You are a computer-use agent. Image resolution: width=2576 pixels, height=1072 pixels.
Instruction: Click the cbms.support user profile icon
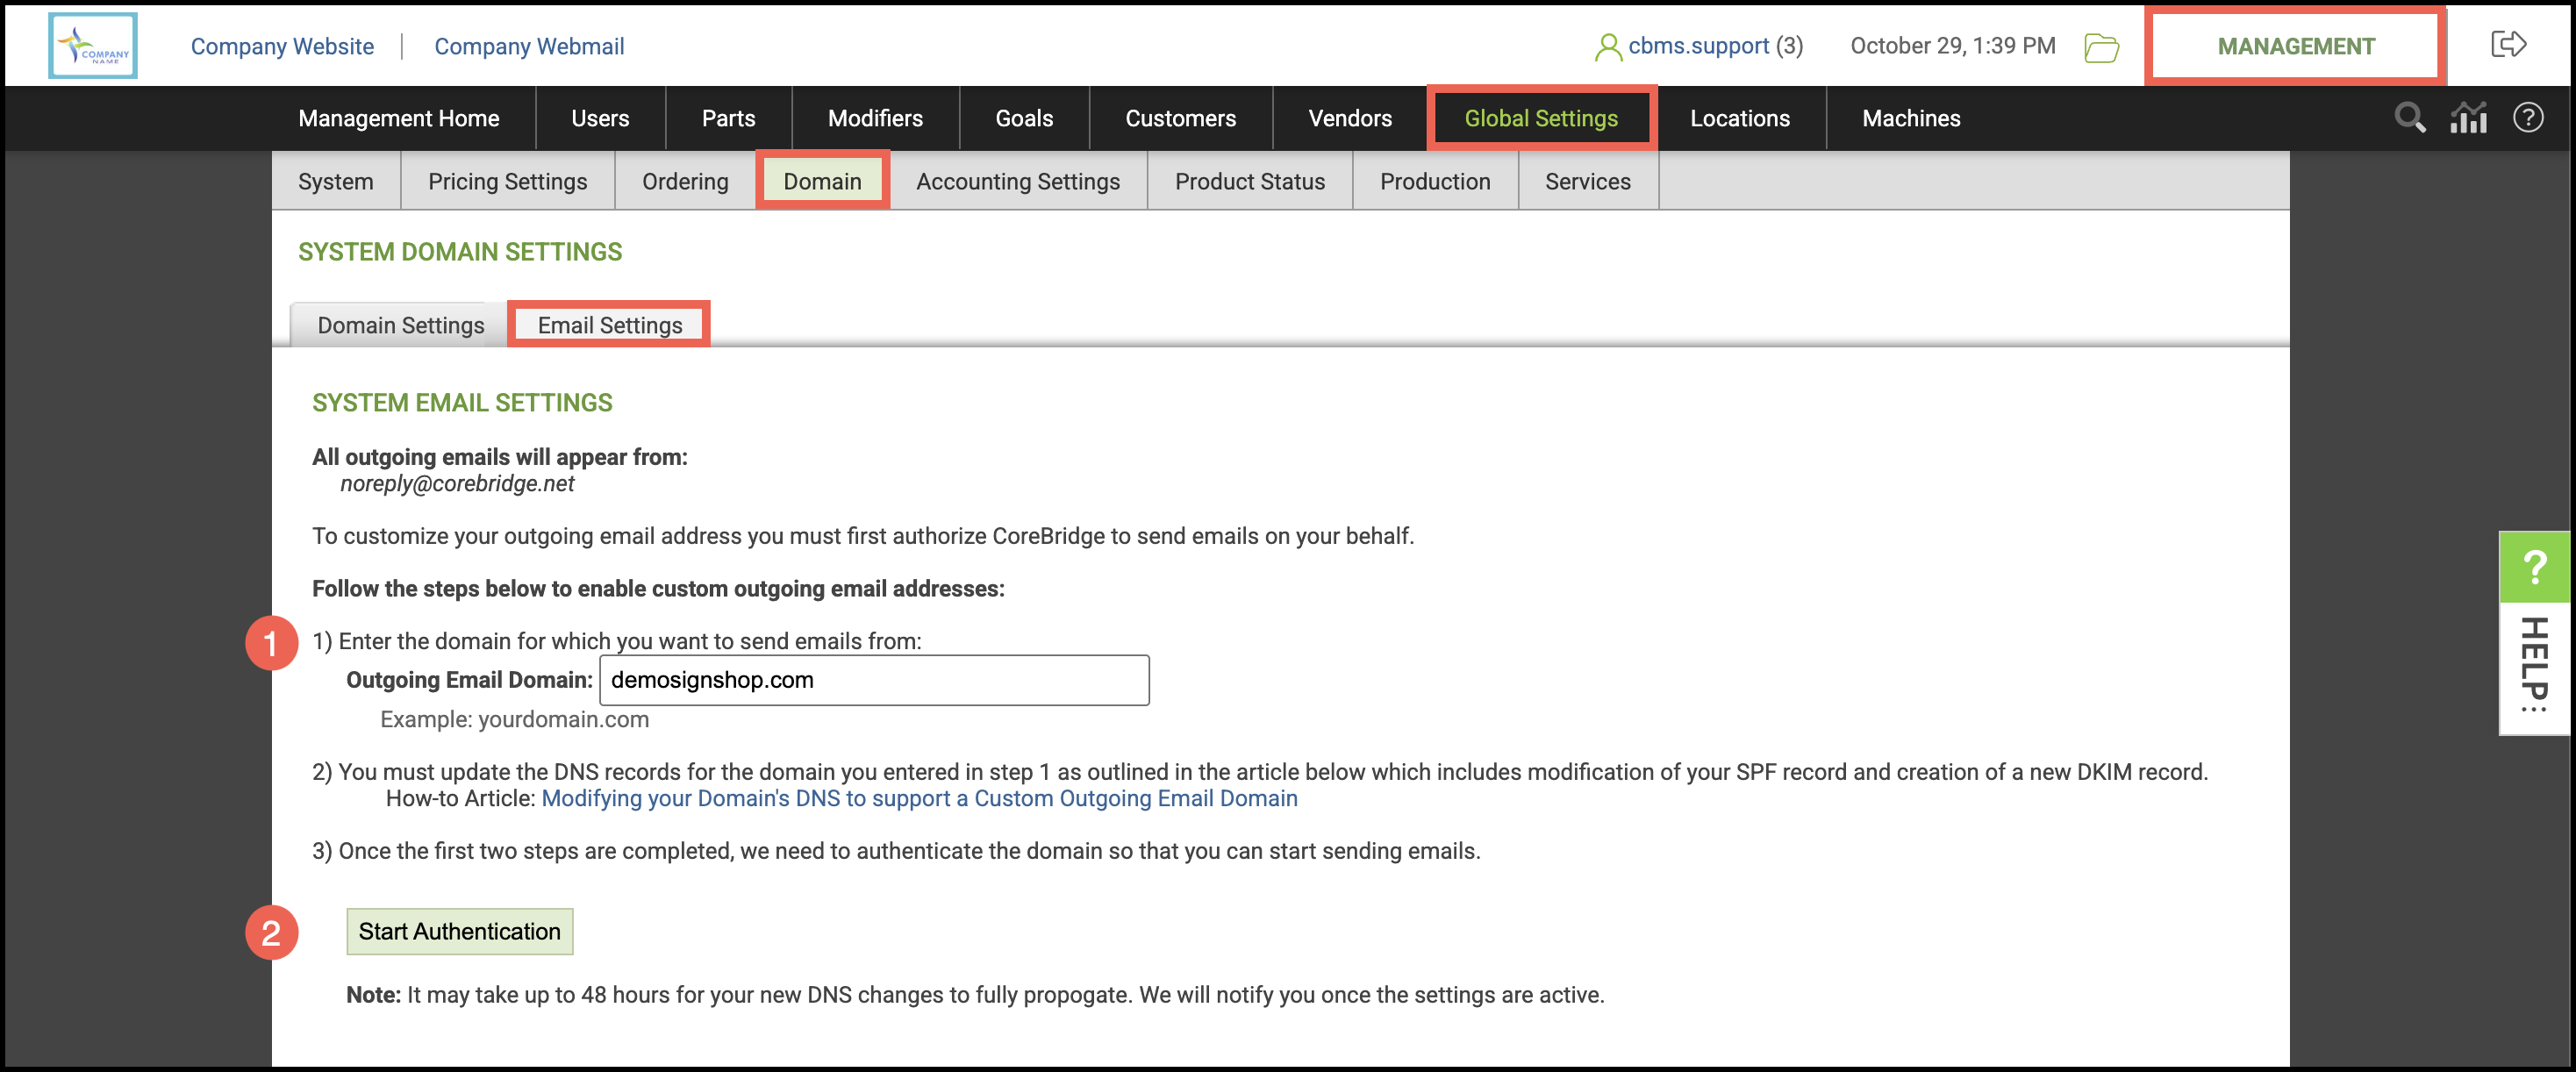point(1607,47)
